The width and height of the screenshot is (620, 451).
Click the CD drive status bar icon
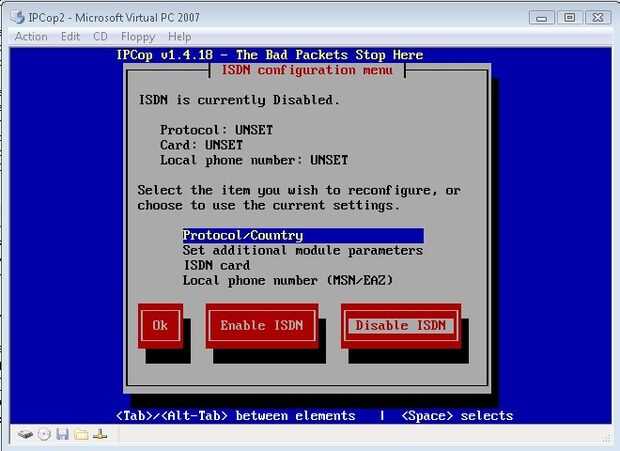pos(44,434)
